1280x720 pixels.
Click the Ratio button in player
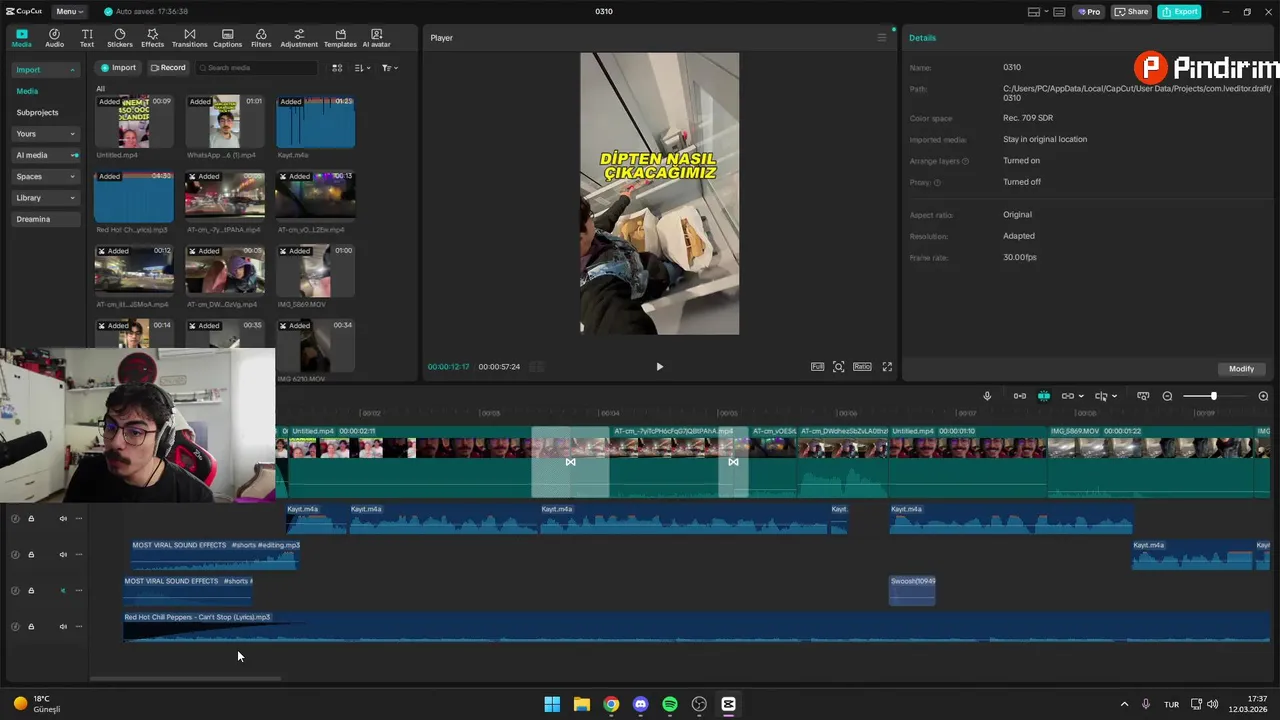[862, 367]
